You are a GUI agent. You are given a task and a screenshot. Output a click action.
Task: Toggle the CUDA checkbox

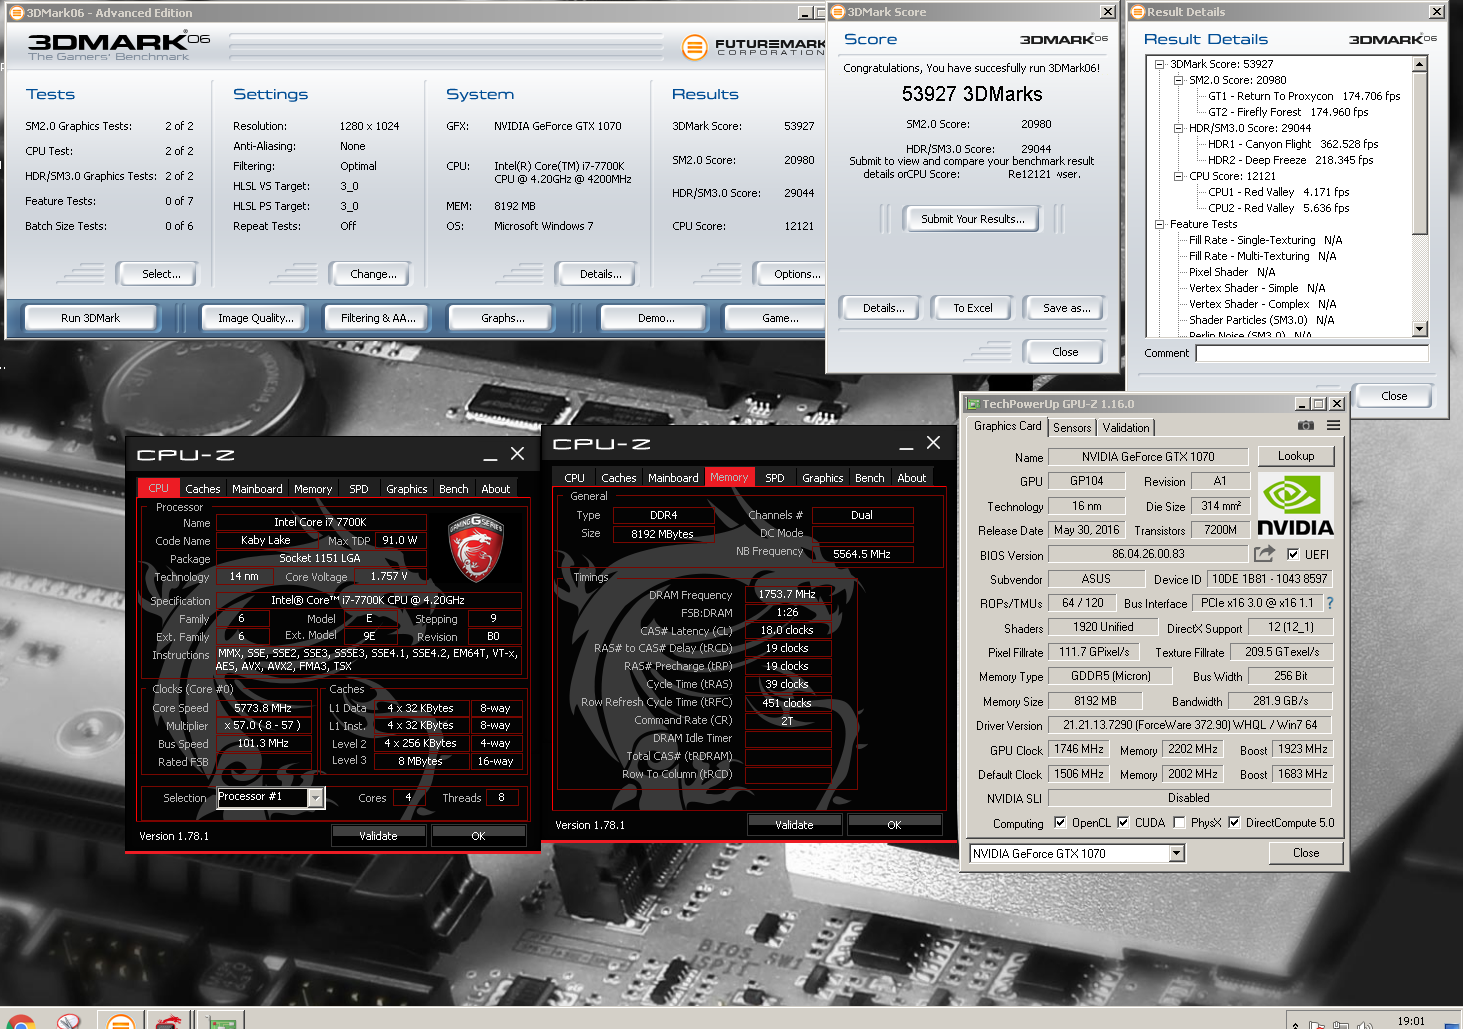(1123, 823)
